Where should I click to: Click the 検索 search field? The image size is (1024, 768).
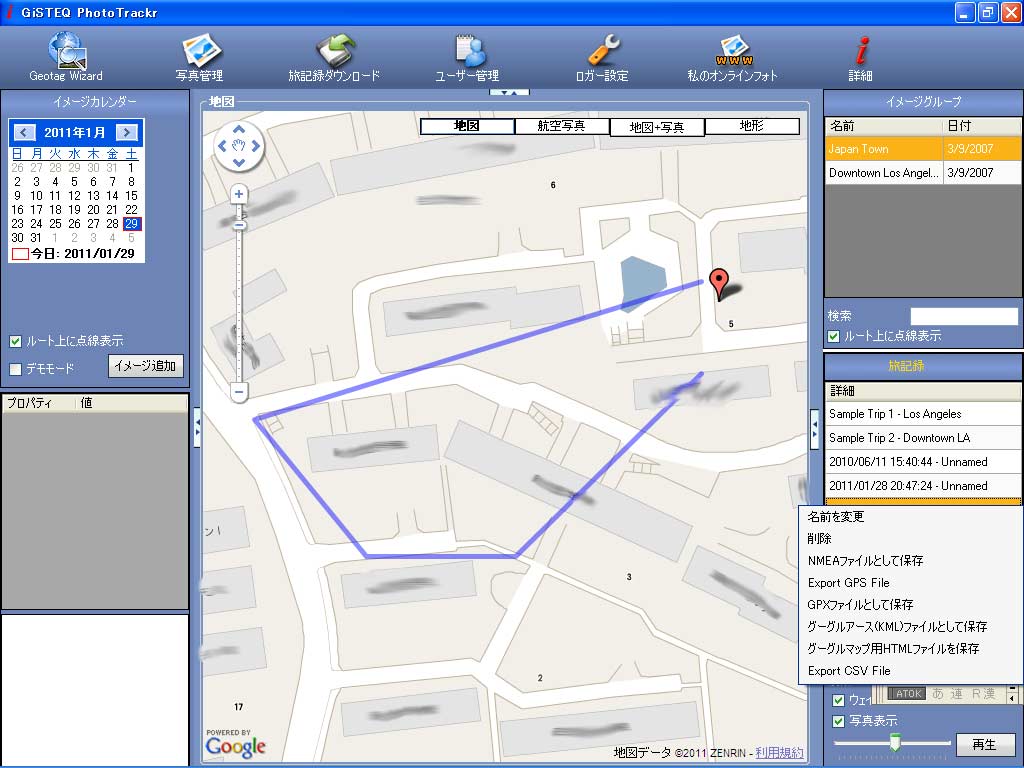[964, 316]
